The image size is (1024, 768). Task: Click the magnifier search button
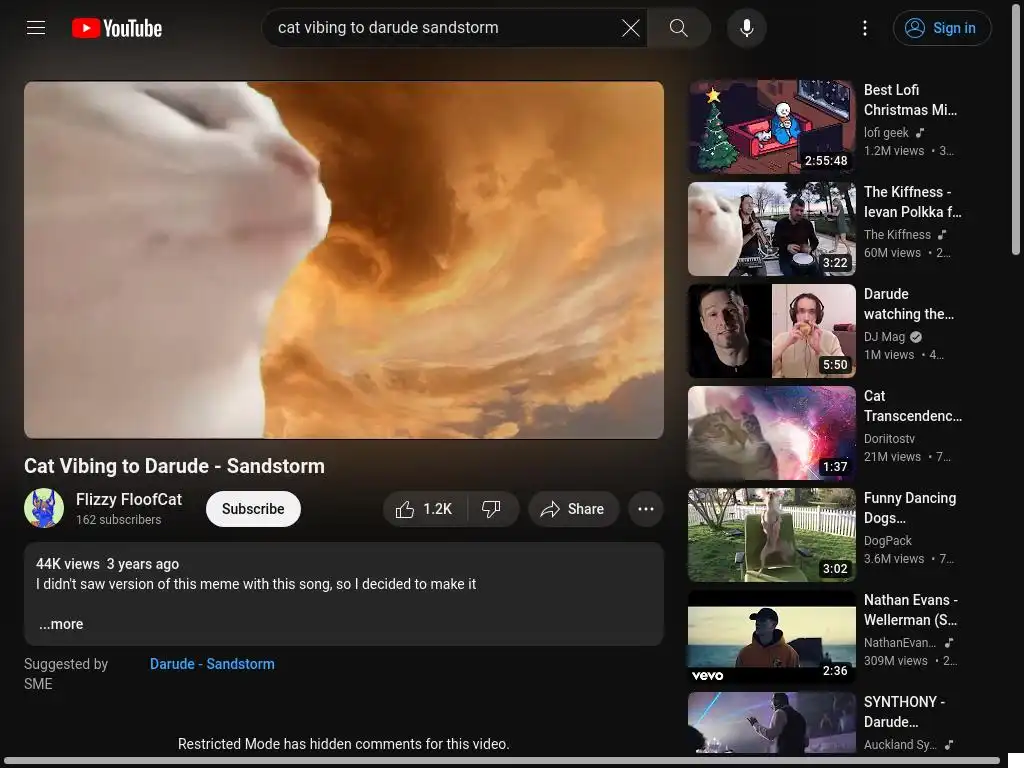(x=679, y=28)
